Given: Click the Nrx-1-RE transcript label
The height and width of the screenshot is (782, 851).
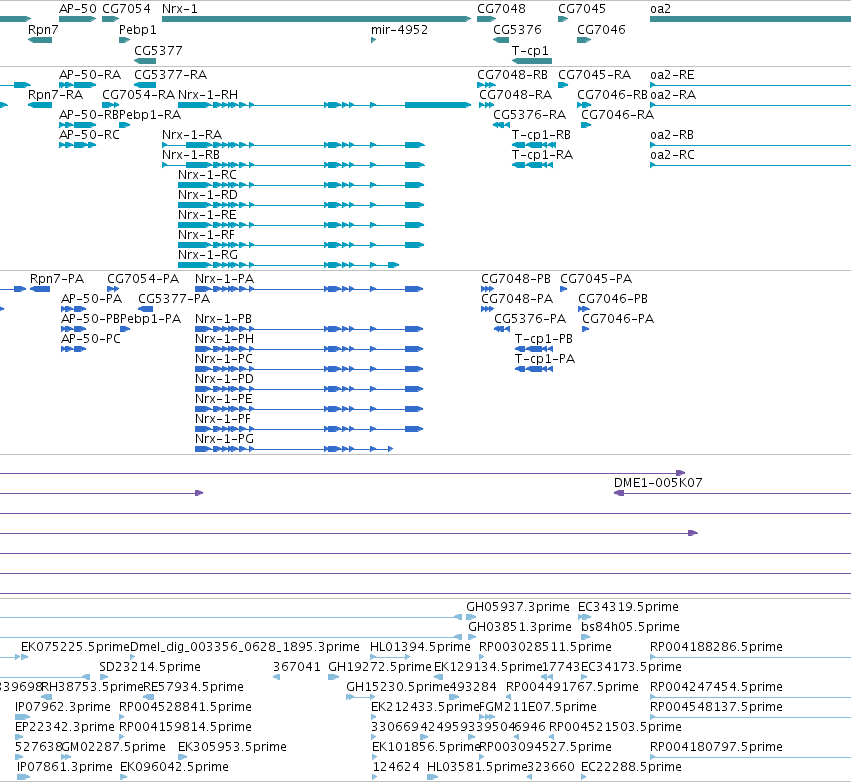Looking at the screenshot, I should click(x=207, y=215).
